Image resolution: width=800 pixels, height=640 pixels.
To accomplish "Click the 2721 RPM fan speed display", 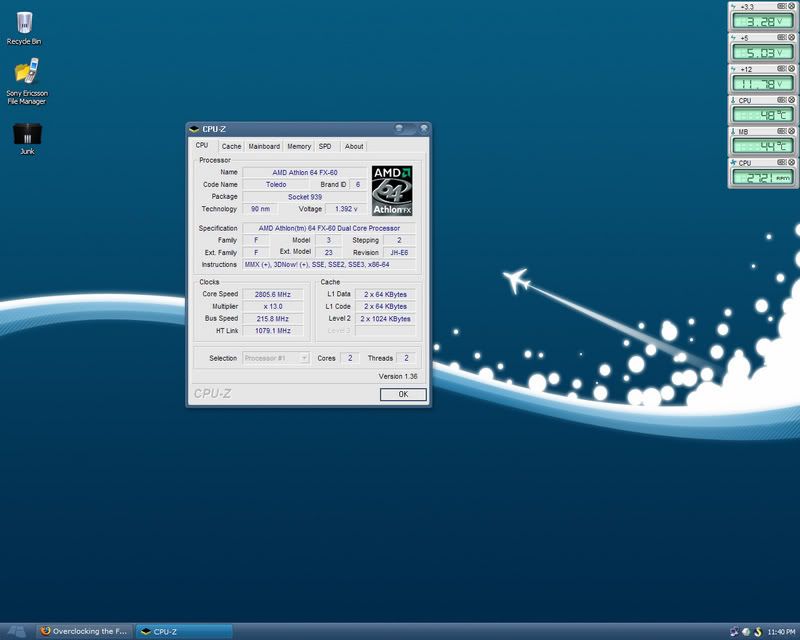I will tap(763, 178).
